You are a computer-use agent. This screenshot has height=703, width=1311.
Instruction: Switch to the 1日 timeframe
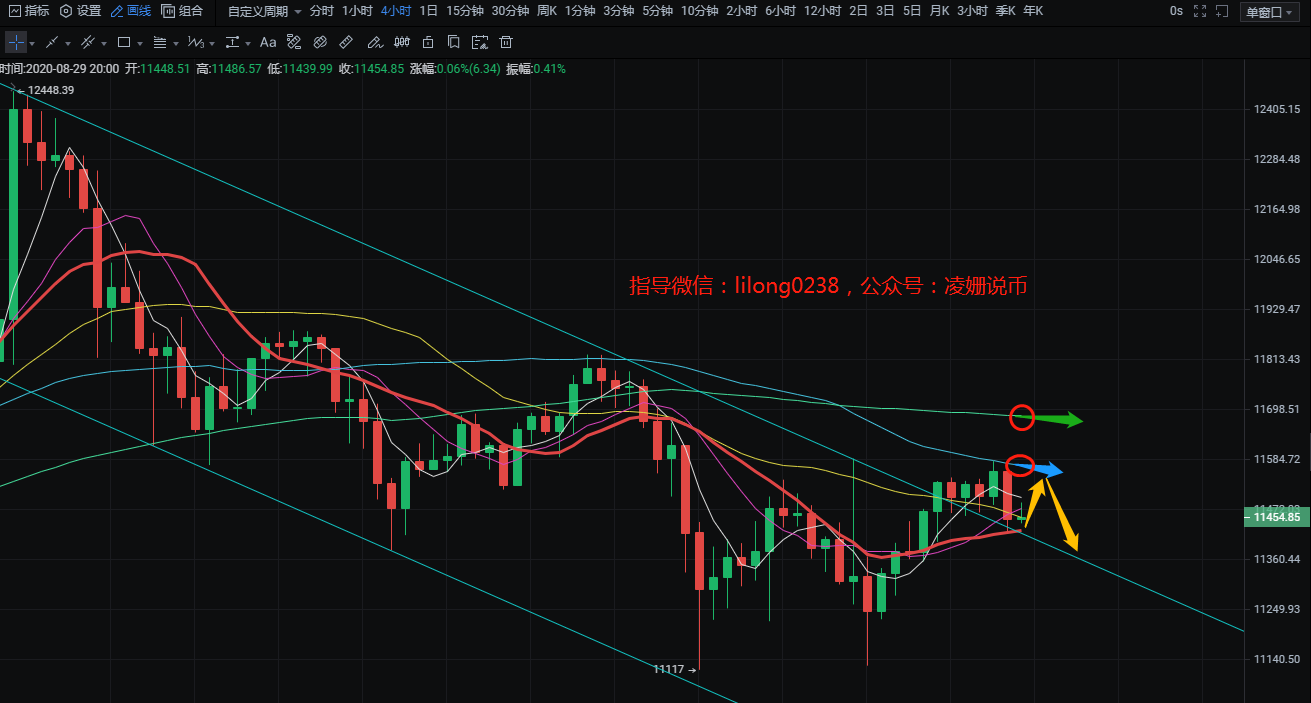point(428,11)
